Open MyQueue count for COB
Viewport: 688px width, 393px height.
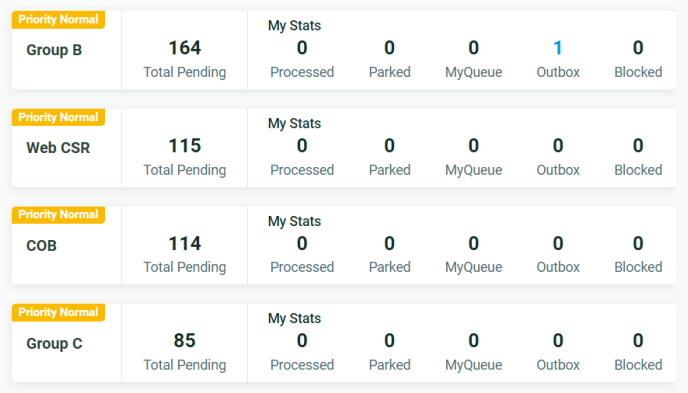click(x=473, y=243)
